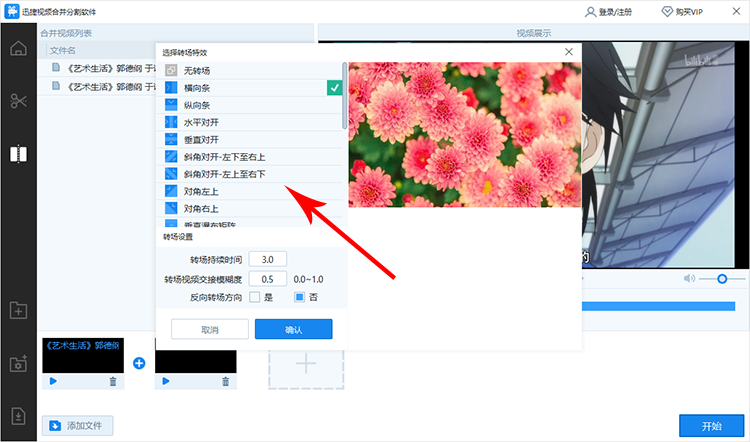This screenshot has height=442, width=750.
Task: Click the 开始 button
Action: pos(711,426)
